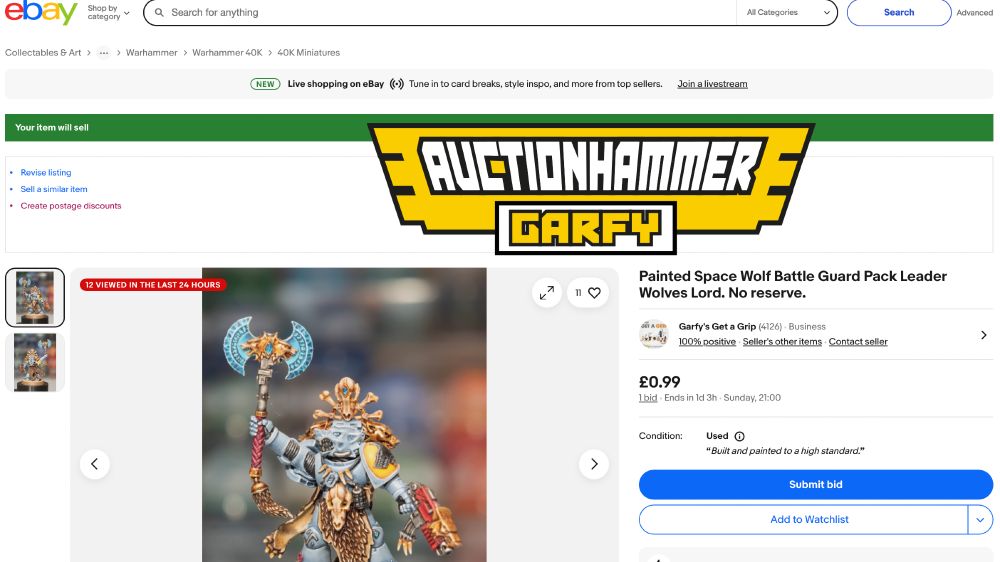Image resolution: width=1000 pixels, height=562 pixels.
Task: Click the Used condition info icon
Action: click(740, 436)
